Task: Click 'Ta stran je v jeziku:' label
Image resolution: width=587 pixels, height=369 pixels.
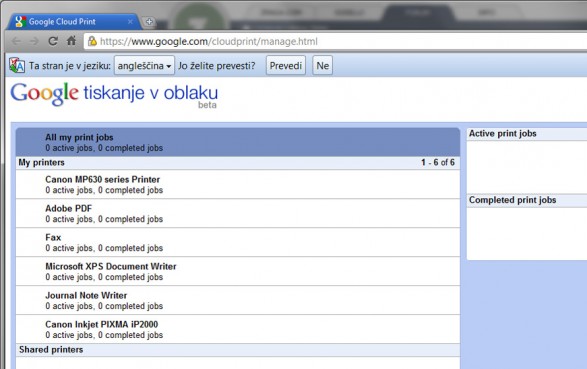Action: point(70,66)
